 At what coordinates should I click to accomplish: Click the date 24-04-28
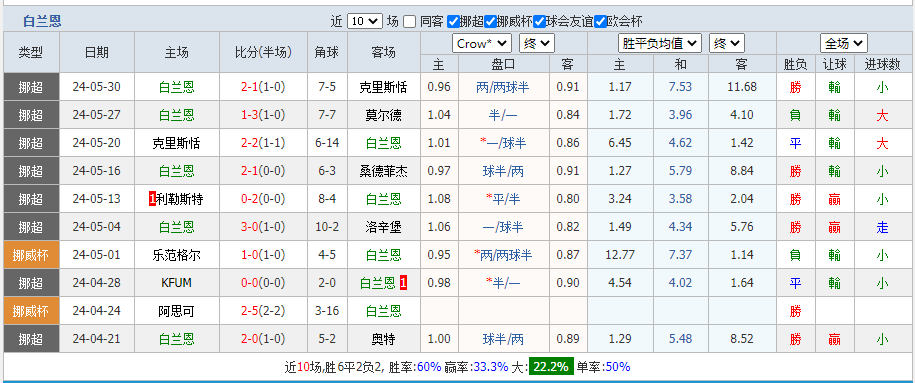click(96, 283)
